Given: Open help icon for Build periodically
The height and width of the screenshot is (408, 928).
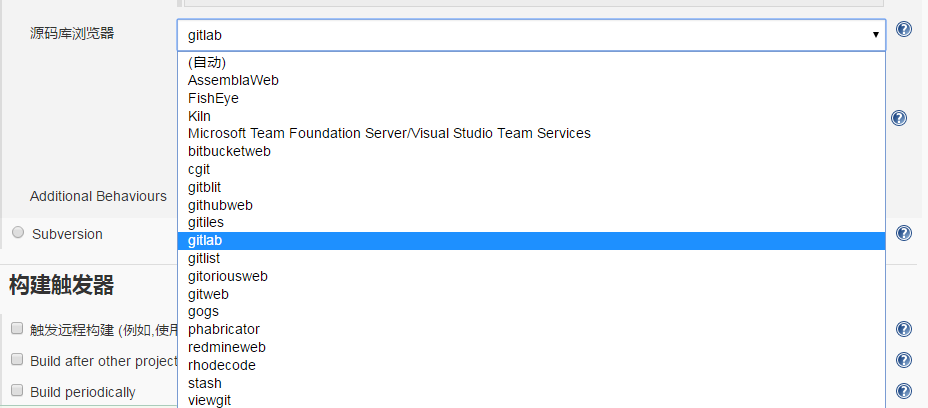Looking at the screenshot, I should click(903, 391).
